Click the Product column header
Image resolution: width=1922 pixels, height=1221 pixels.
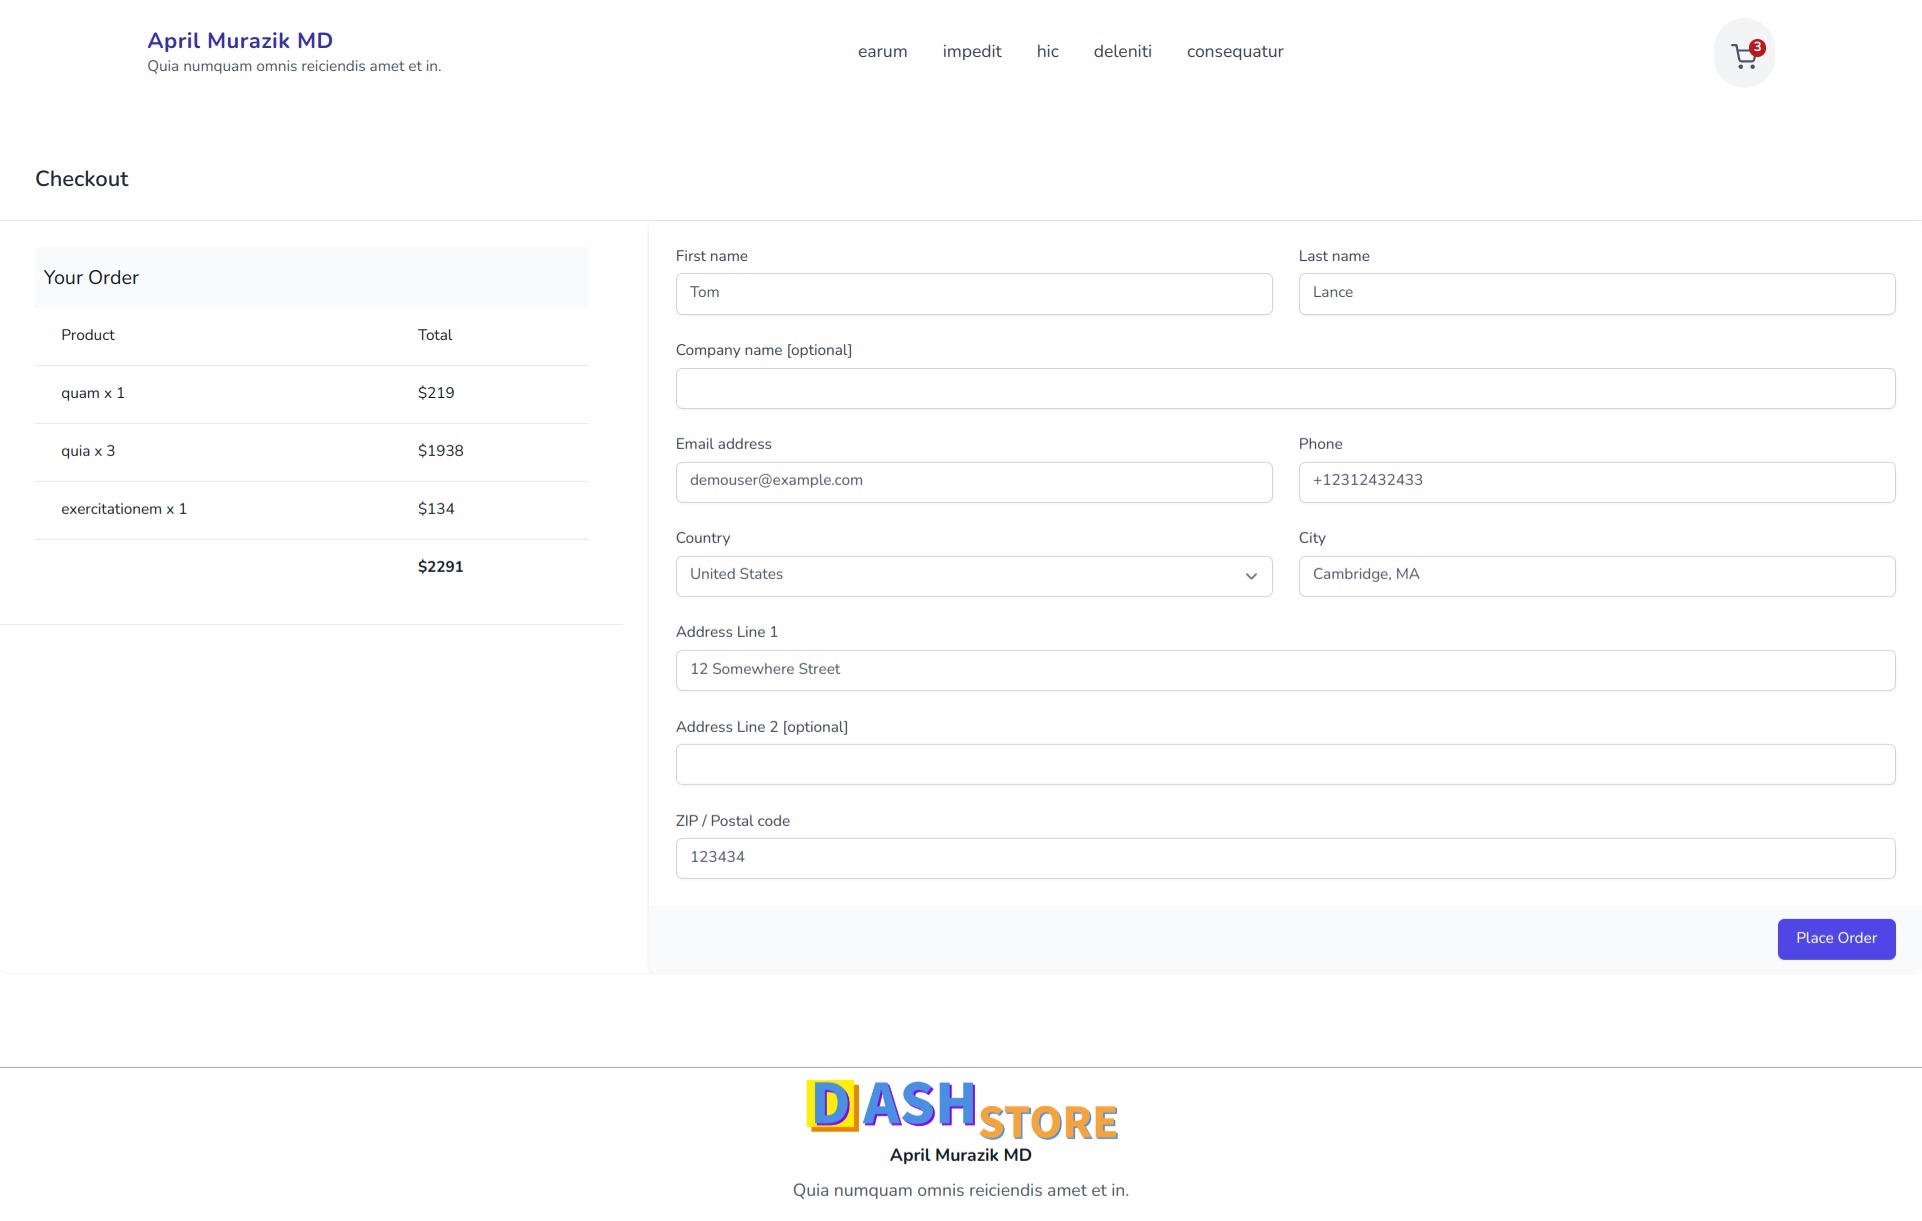click(x=88, y=335)
